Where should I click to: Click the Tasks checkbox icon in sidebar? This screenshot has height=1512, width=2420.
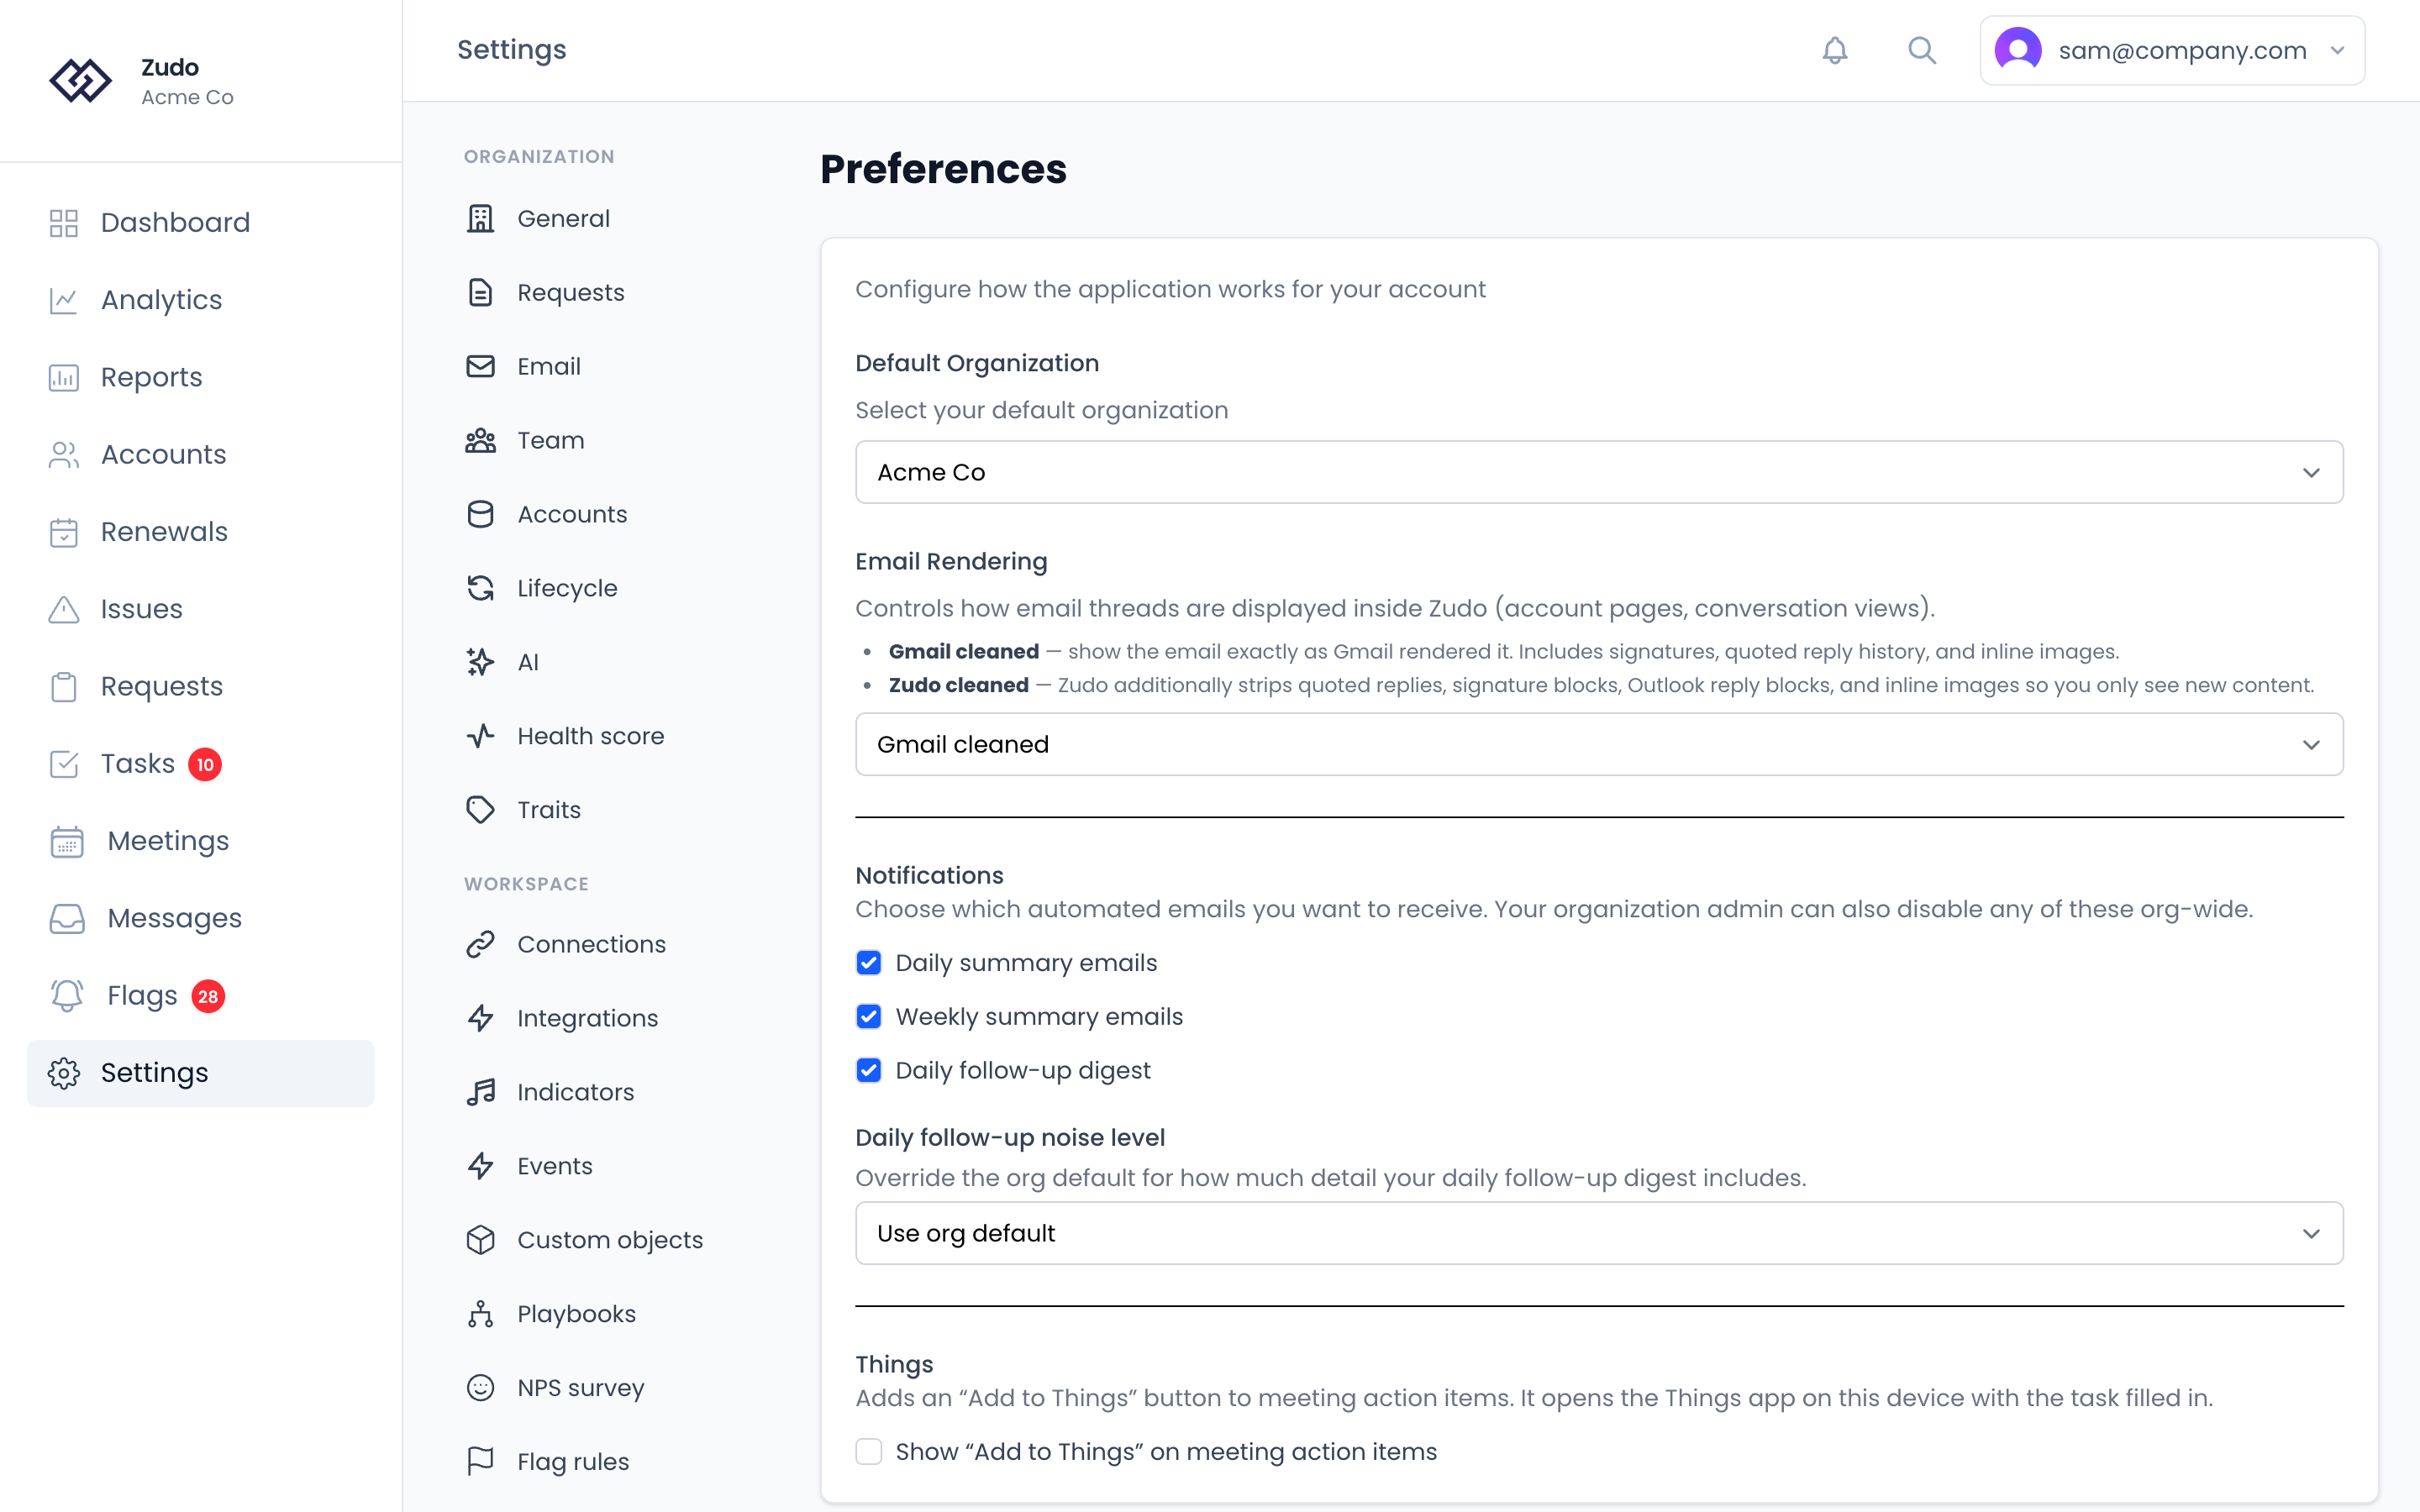pos(64,764)
